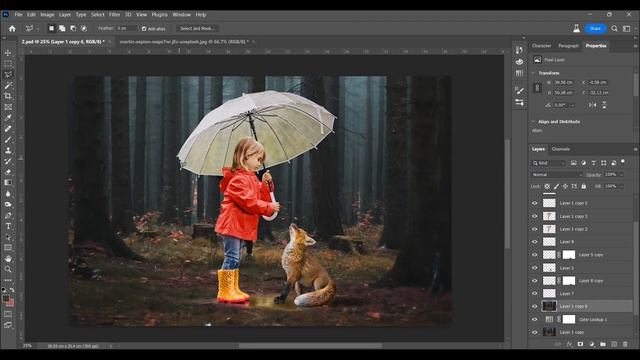Collapse the Align and Distribute section
The width and height of the screenshot is (640, 360).
tap(533, 122)
